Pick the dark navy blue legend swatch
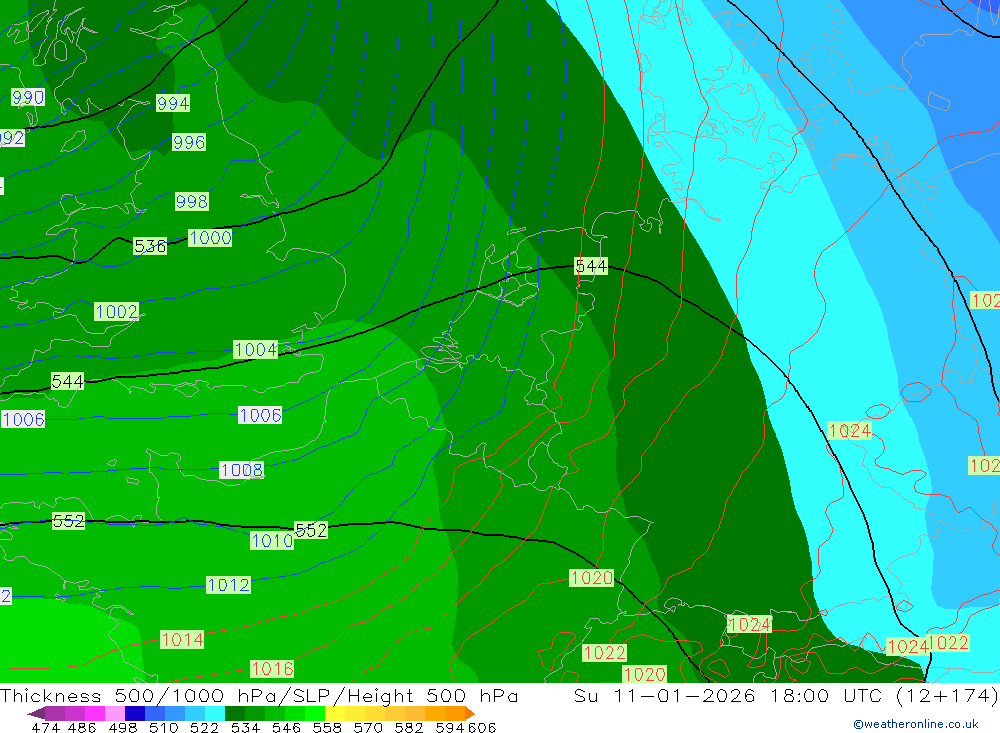 point(135,713)
